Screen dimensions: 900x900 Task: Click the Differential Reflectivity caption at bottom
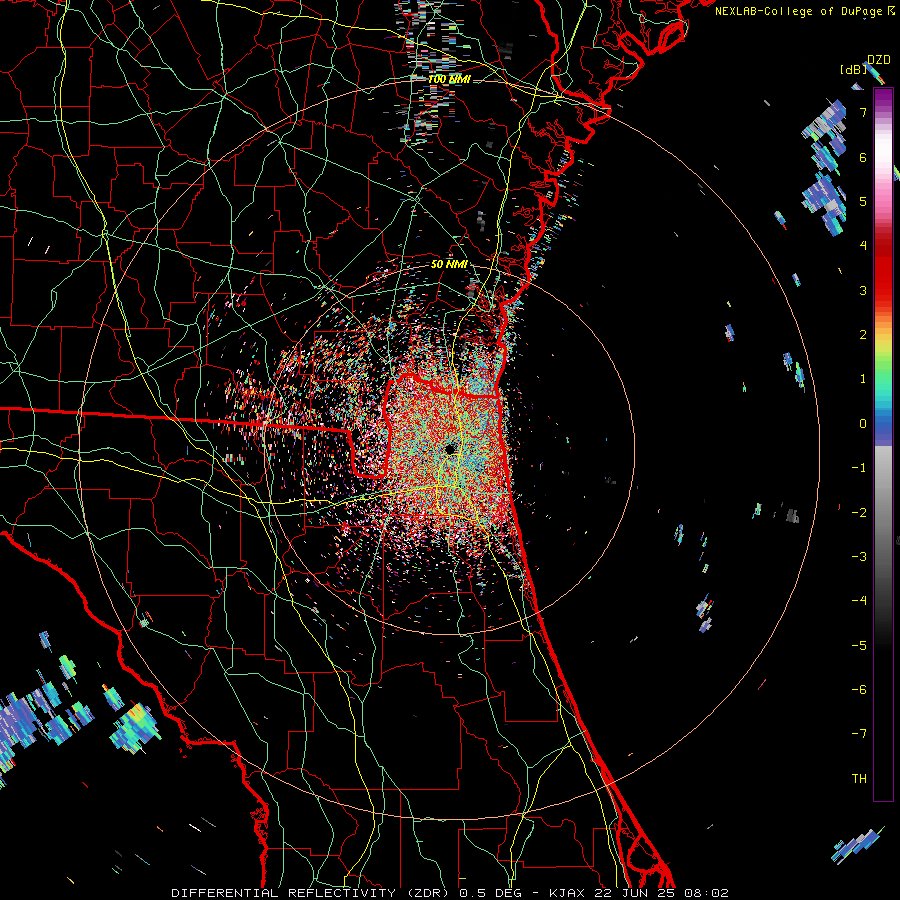[450, 893]
